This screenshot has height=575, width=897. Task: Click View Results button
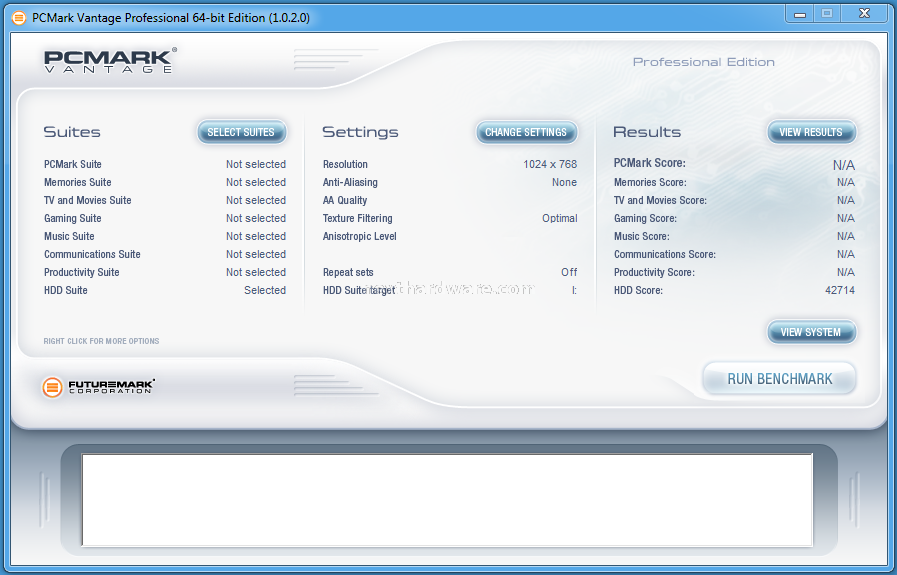pyautogui.click(x=811, y=132)
